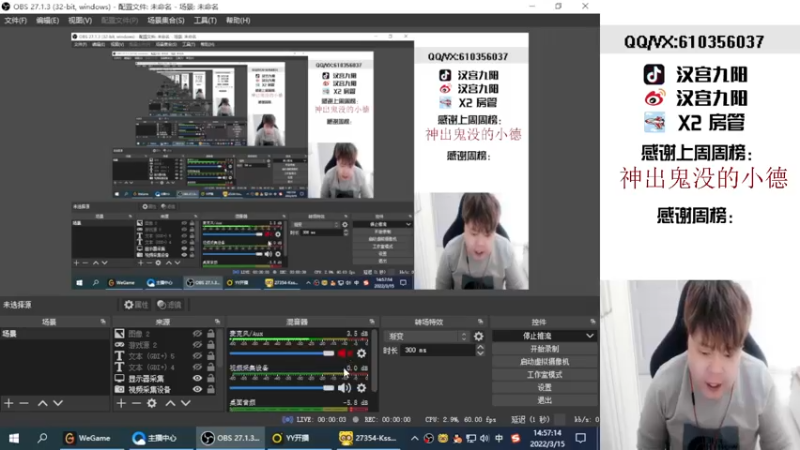Select 场景 in the scenes list
The image size is (800, 450).
(x=55, y=334)
